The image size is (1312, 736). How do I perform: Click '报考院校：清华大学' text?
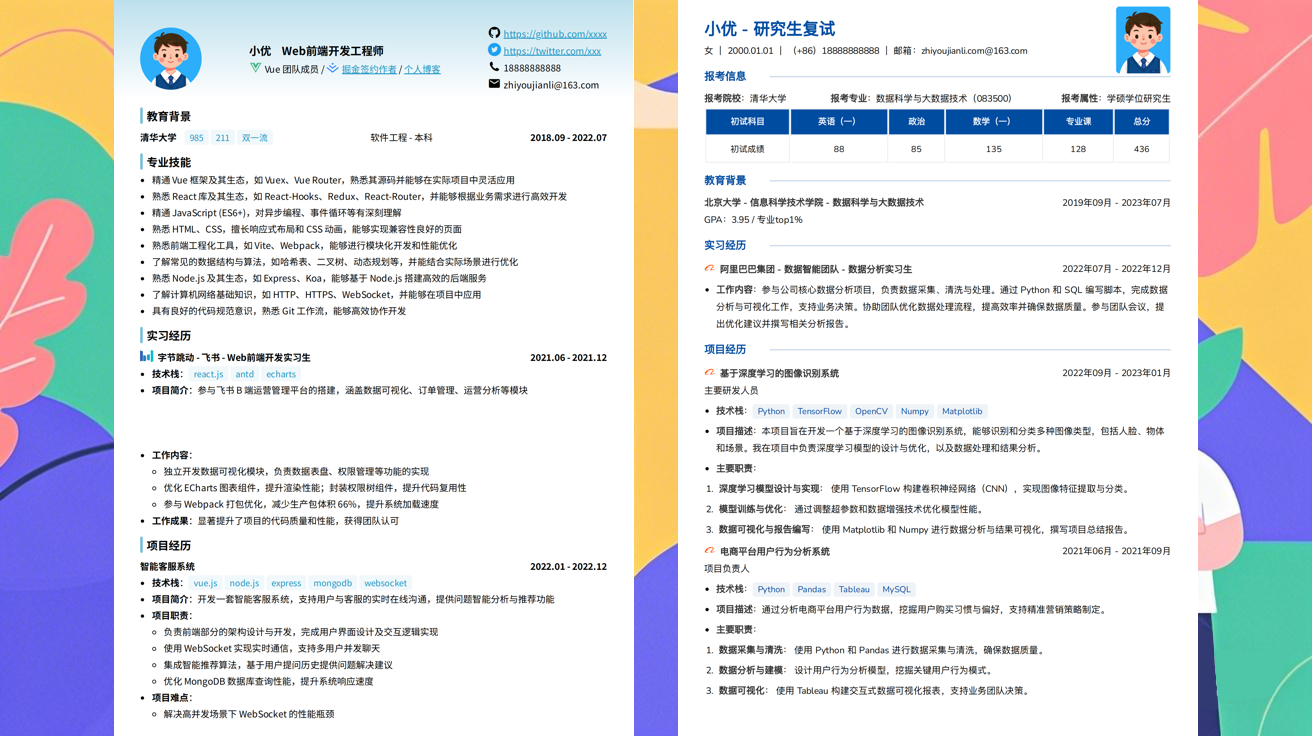745,98
